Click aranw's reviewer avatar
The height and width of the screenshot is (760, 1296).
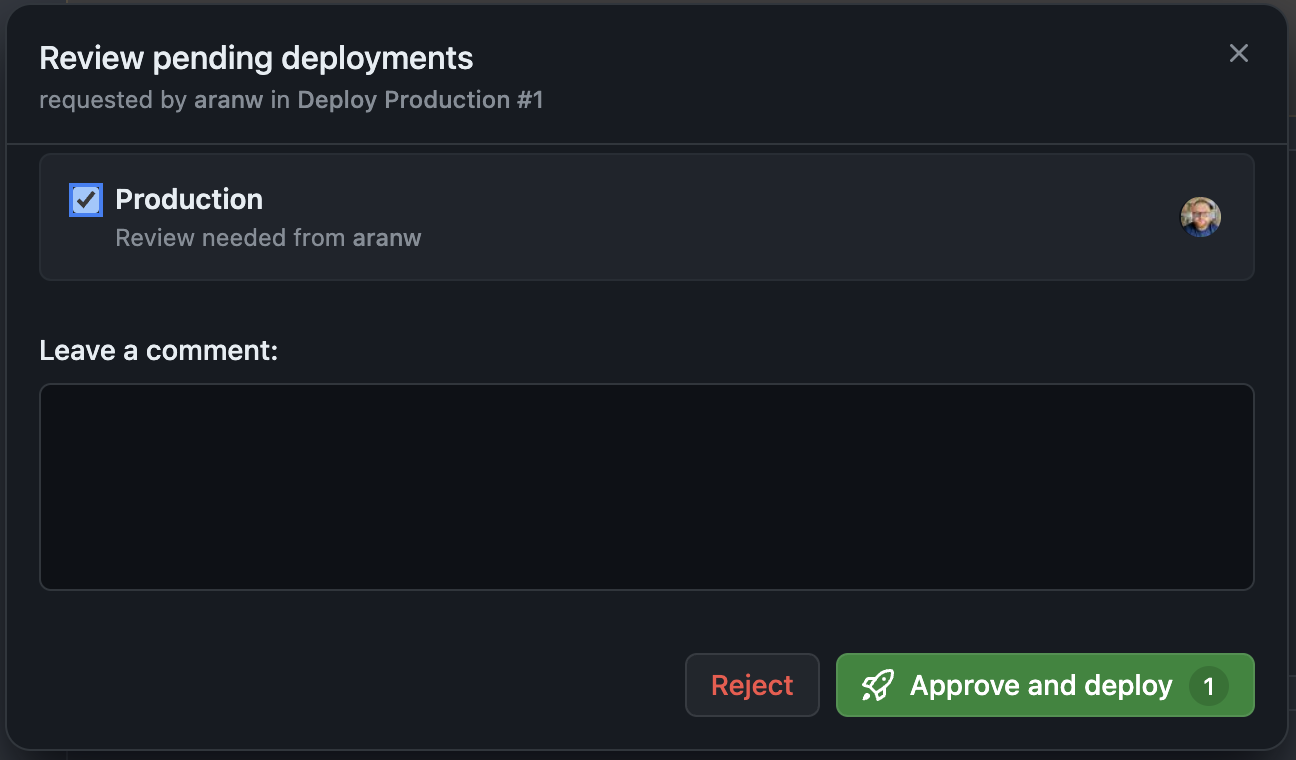point(1200,217)
